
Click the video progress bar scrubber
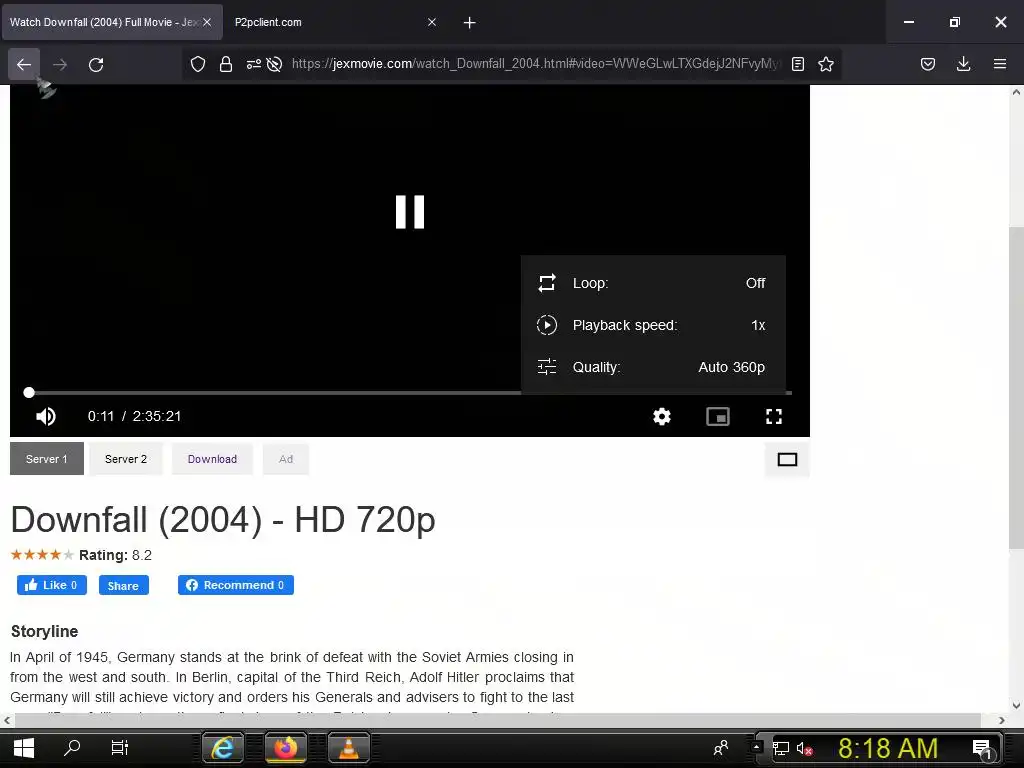[x=29, y=392]
